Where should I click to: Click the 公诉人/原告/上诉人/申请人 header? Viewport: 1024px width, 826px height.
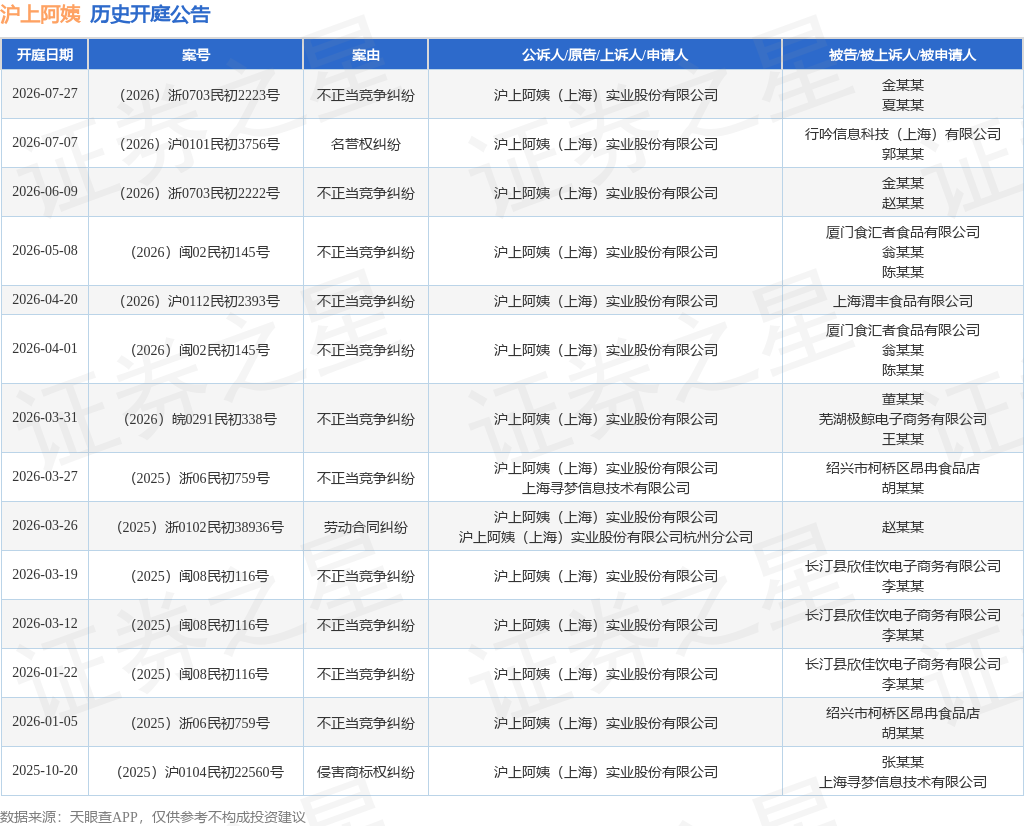click(605, 55)
